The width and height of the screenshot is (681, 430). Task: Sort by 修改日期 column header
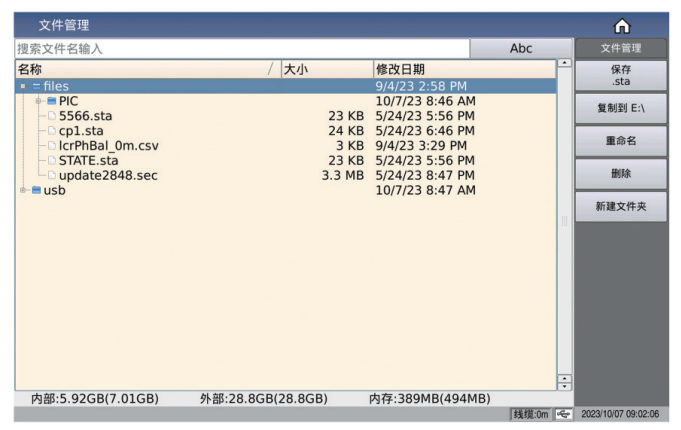coord(460,69)
